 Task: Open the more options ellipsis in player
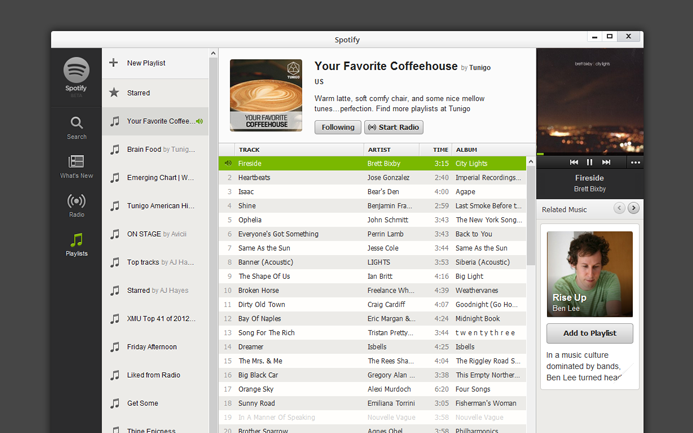pos(635,163)
